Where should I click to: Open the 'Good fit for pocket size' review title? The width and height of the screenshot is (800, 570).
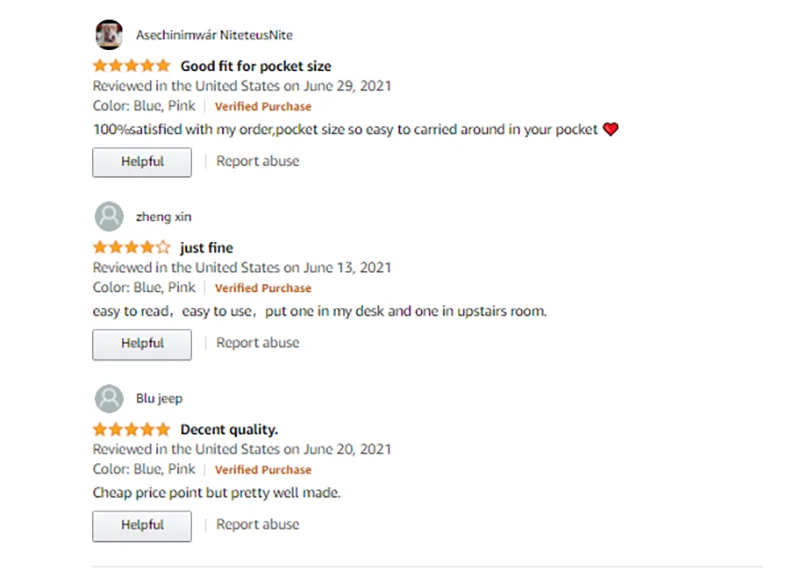point(255,66)
